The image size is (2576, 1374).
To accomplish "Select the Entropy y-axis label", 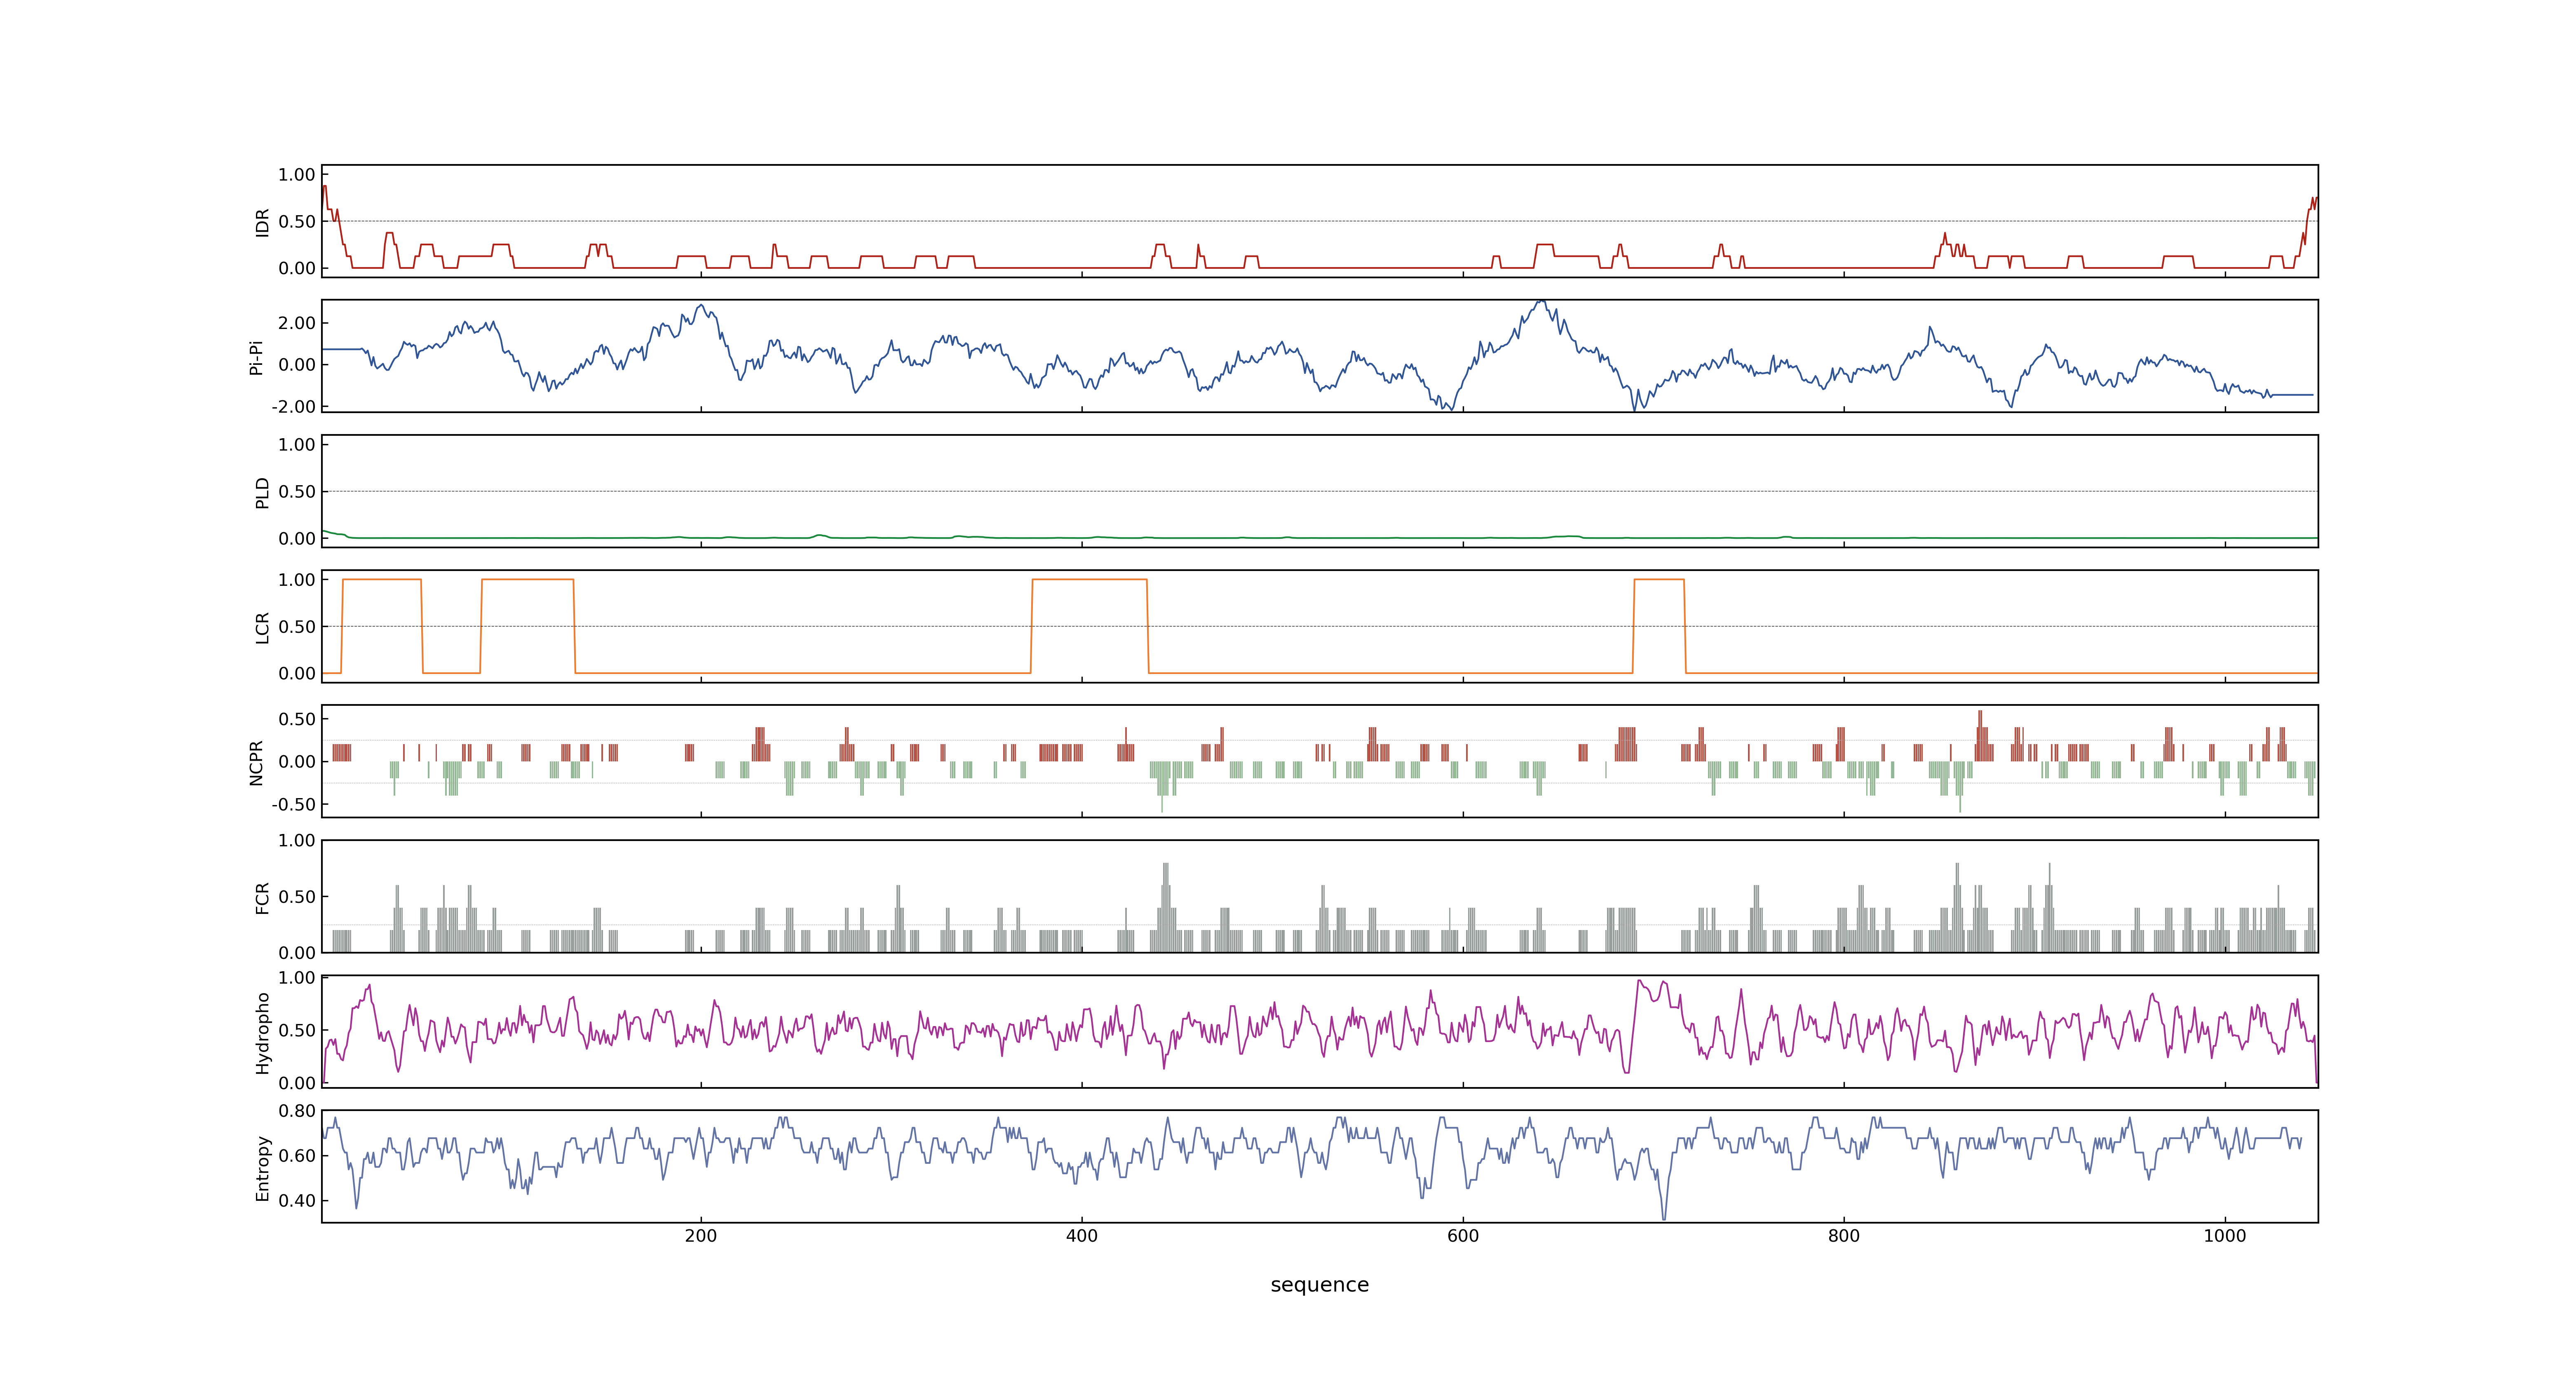I will (x=262, y=1167).
